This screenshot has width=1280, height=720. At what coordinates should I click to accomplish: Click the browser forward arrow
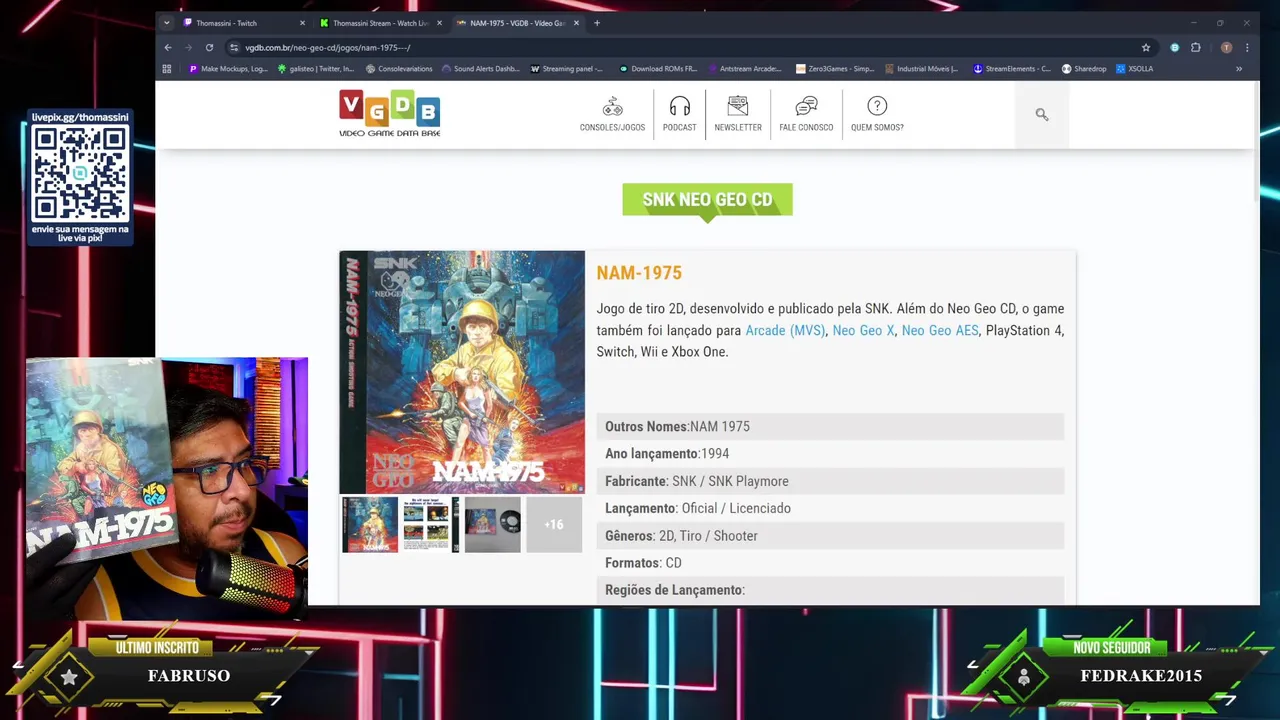point(188,47)
